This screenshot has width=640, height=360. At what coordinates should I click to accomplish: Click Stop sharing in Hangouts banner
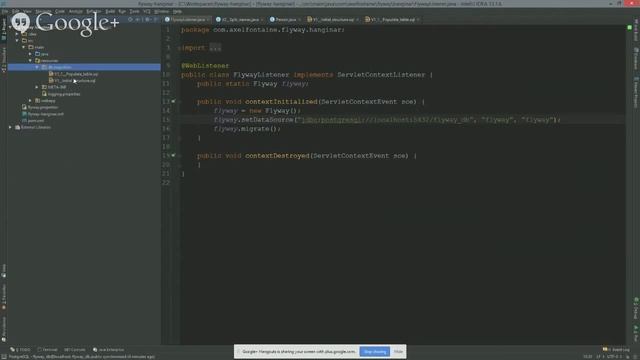coord(375,351)
